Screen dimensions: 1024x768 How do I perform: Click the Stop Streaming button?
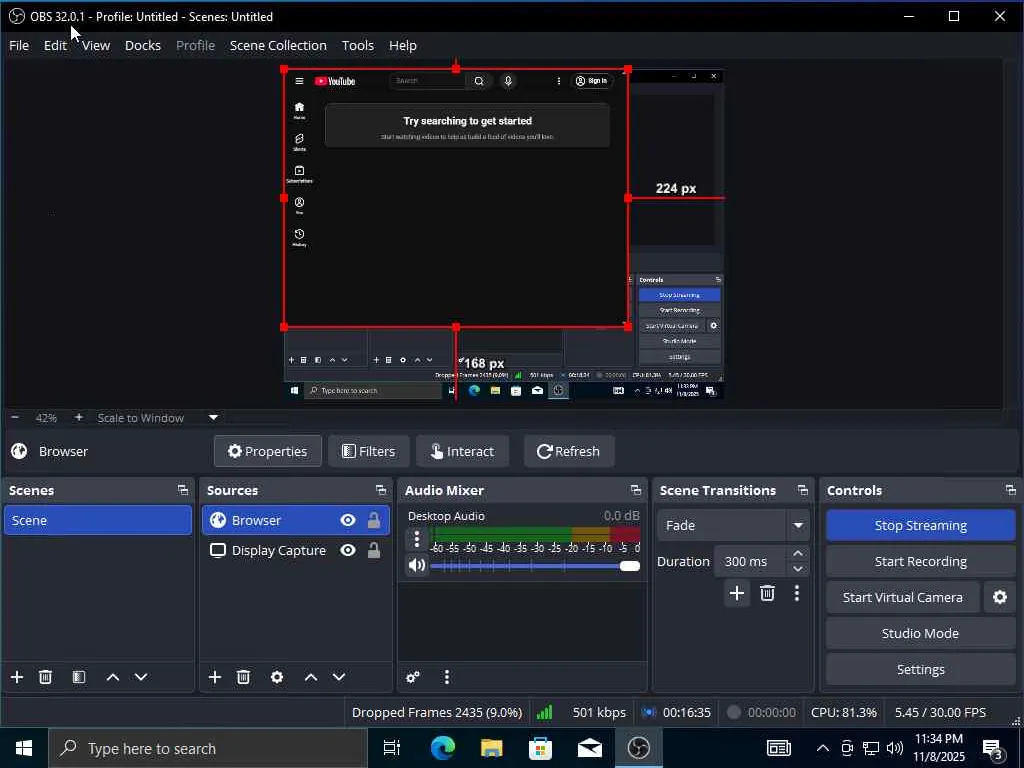(920, 525)
